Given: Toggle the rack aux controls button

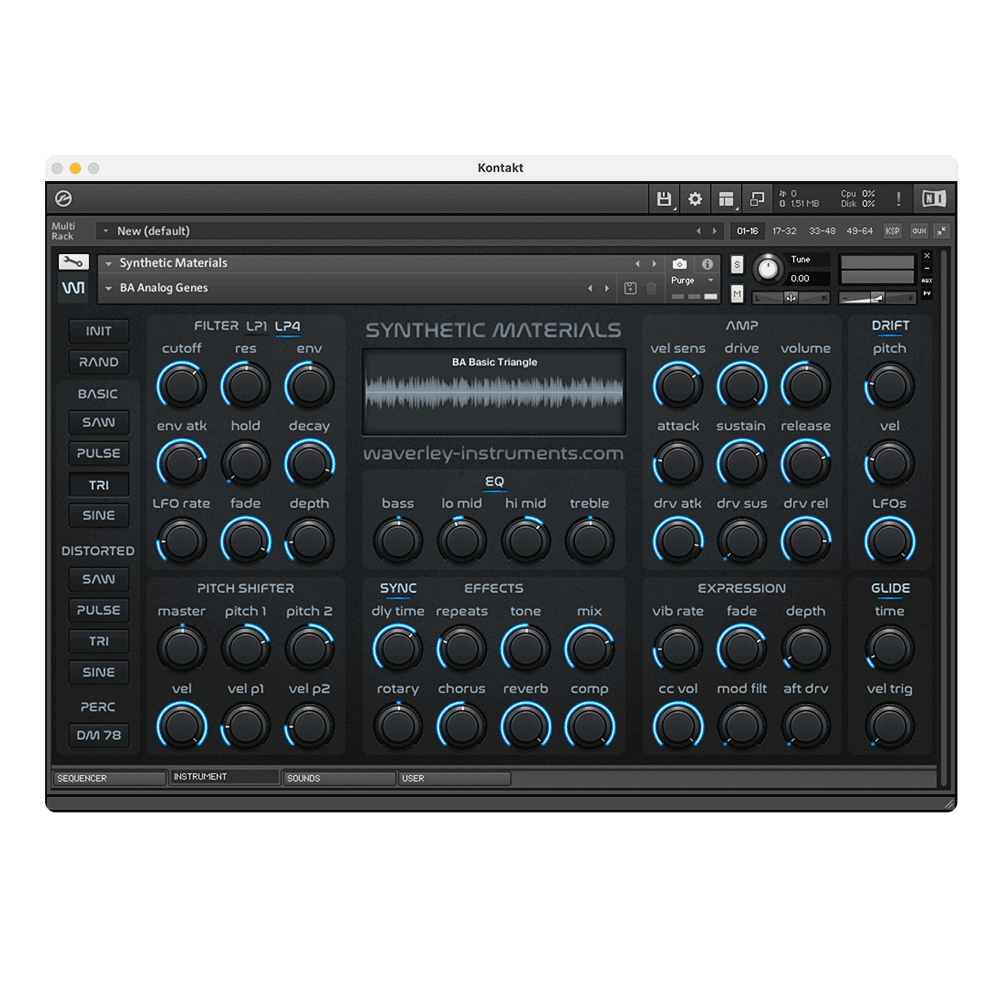Looking at the screenshot, I should coord(919,231).
